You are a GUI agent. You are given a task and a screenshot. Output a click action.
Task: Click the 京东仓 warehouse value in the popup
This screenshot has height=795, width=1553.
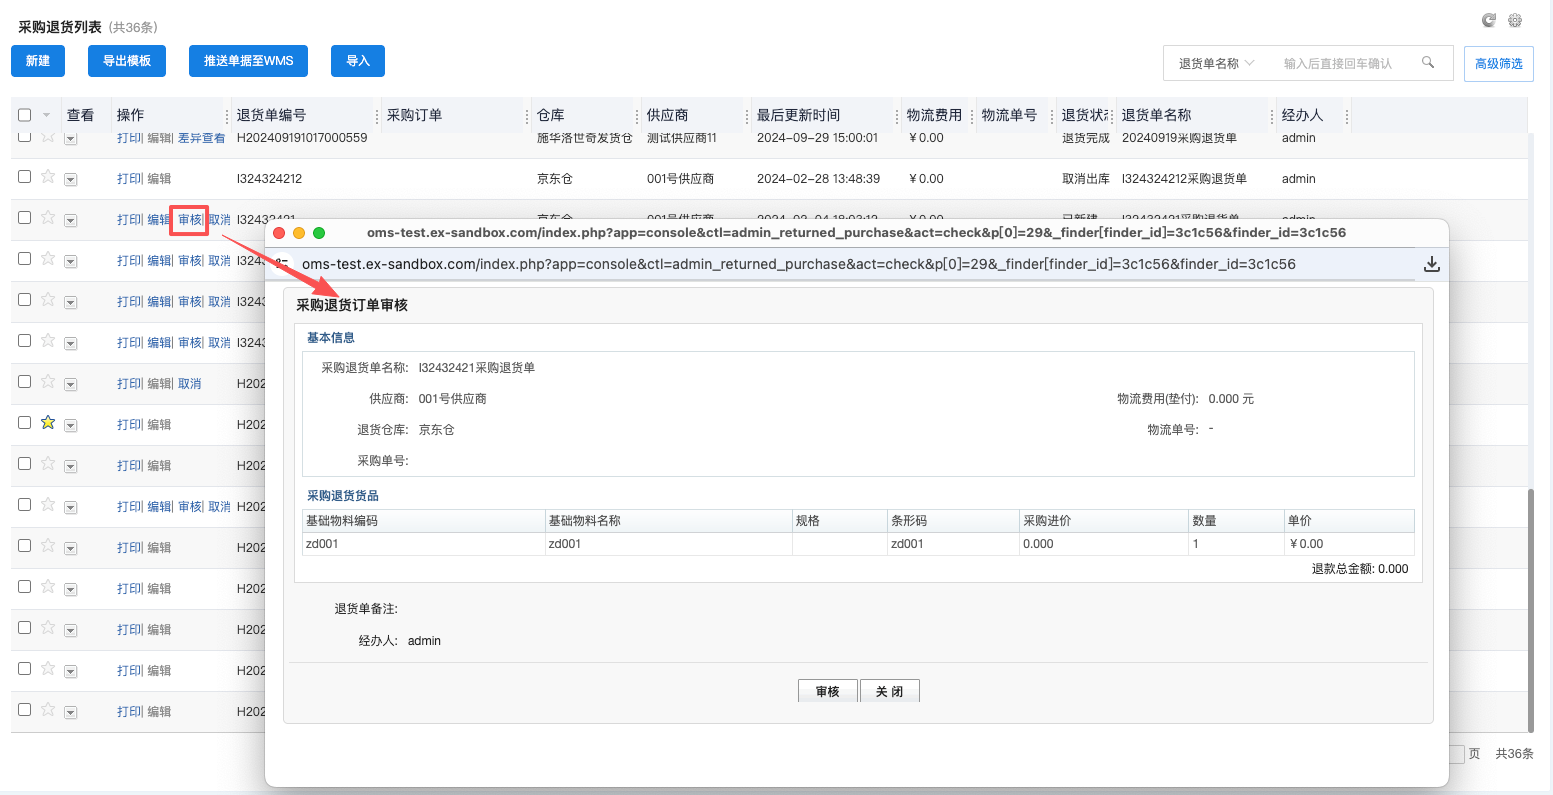click(x=437, y=430)
